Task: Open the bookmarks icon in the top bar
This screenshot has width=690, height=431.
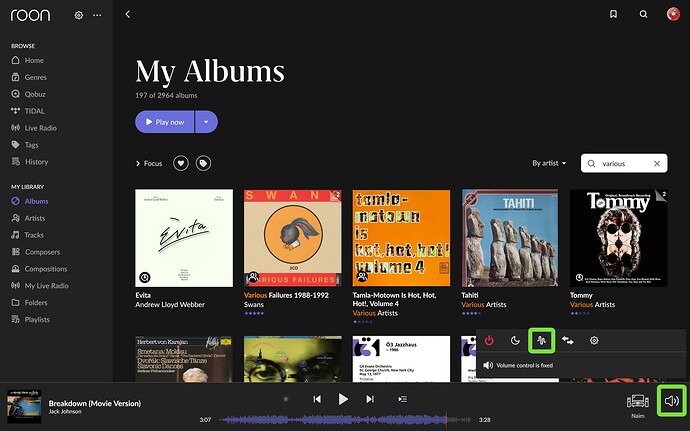Action: point(613,15)
